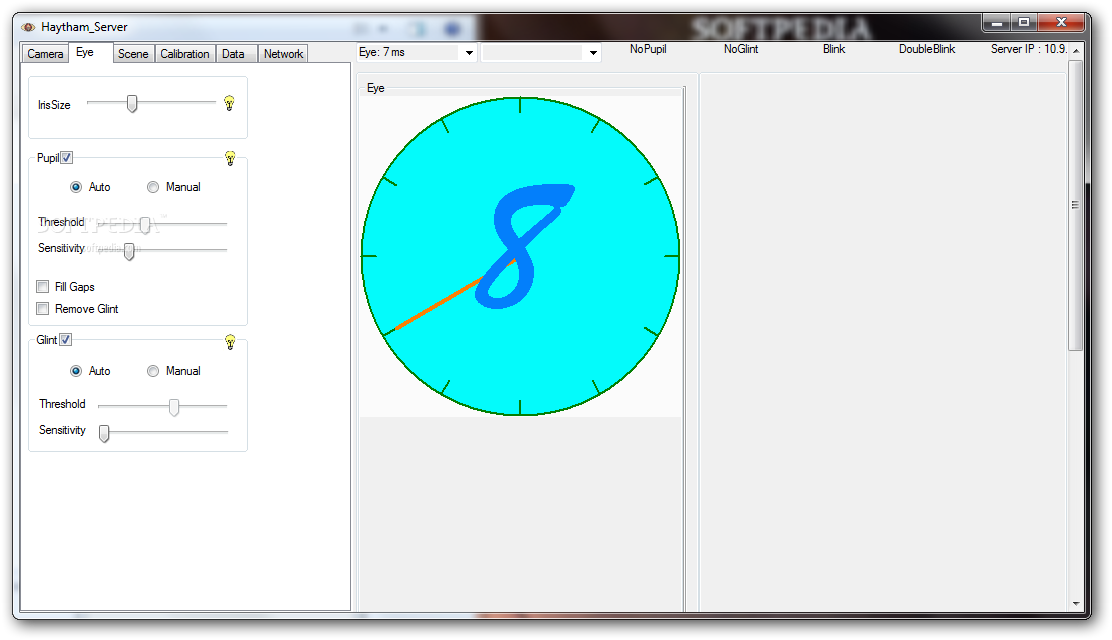1112x640 pixels.
Task: Minimize the Haytham_Server window
Action: click(996, 23)
